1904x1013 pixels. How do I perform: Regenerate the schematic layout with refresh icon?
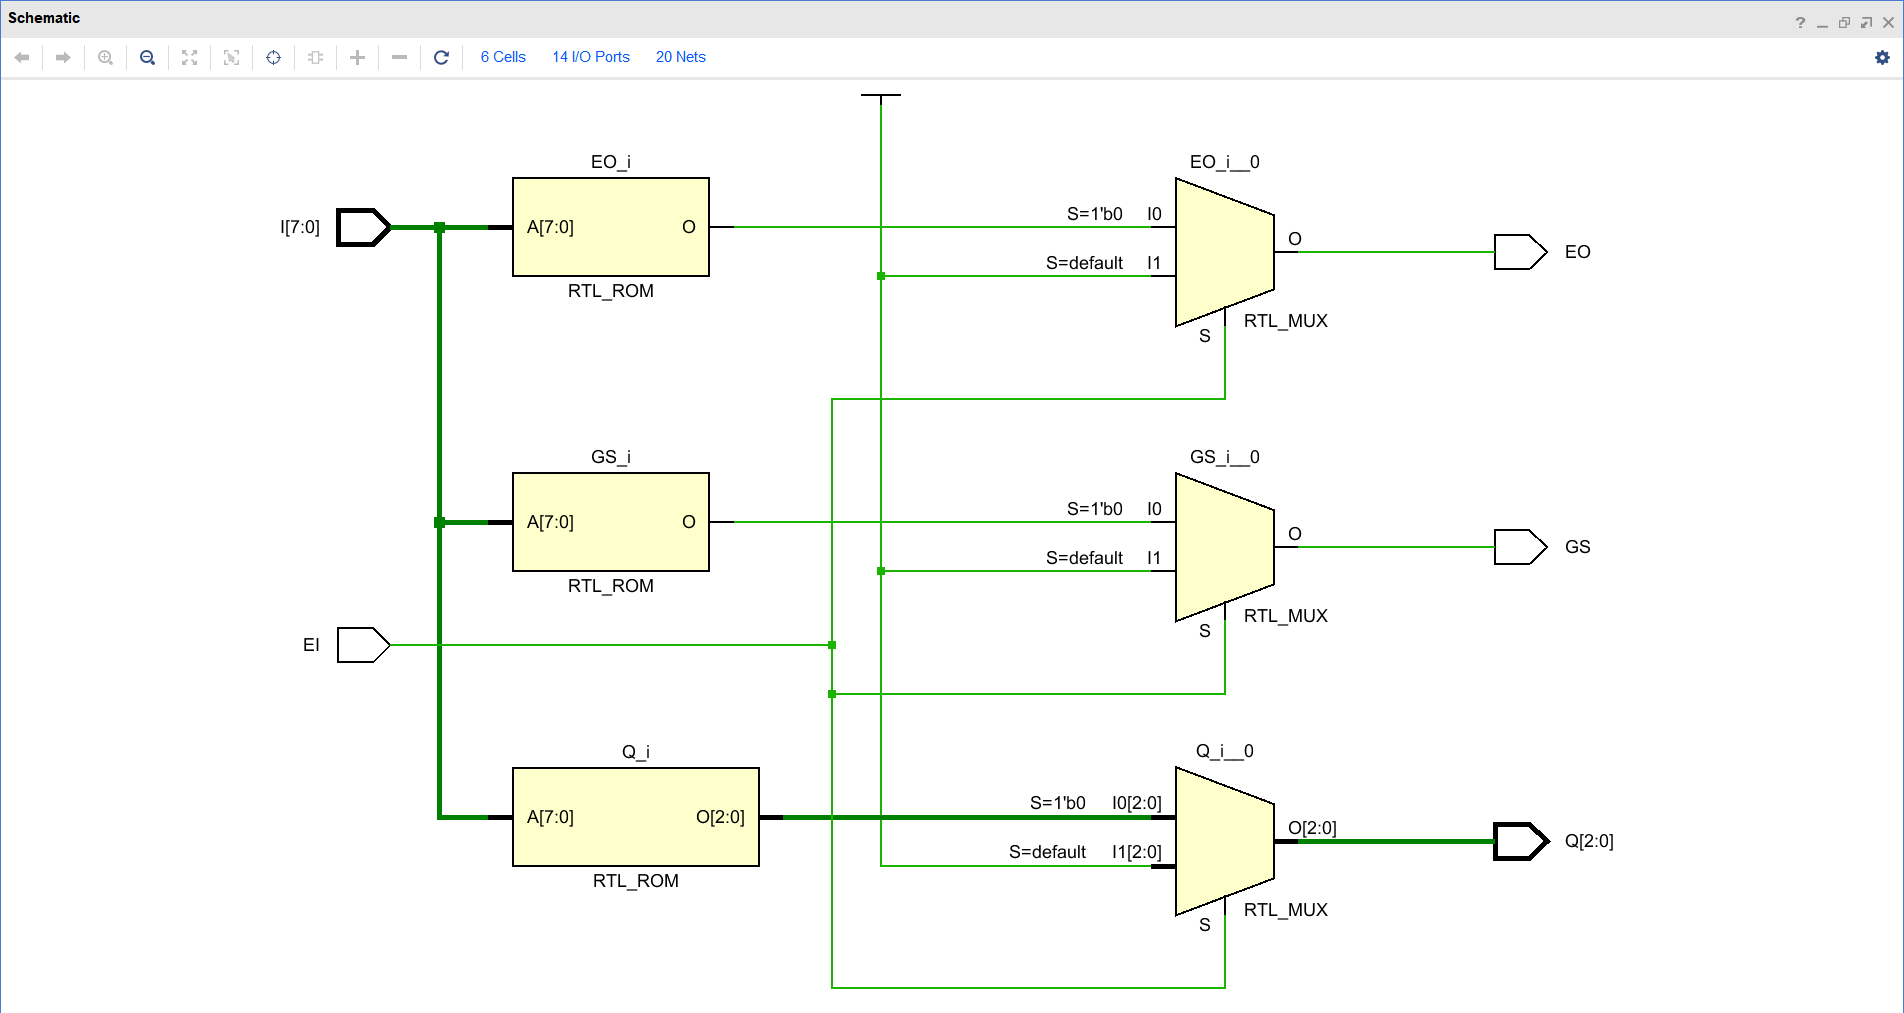(441, 57)
